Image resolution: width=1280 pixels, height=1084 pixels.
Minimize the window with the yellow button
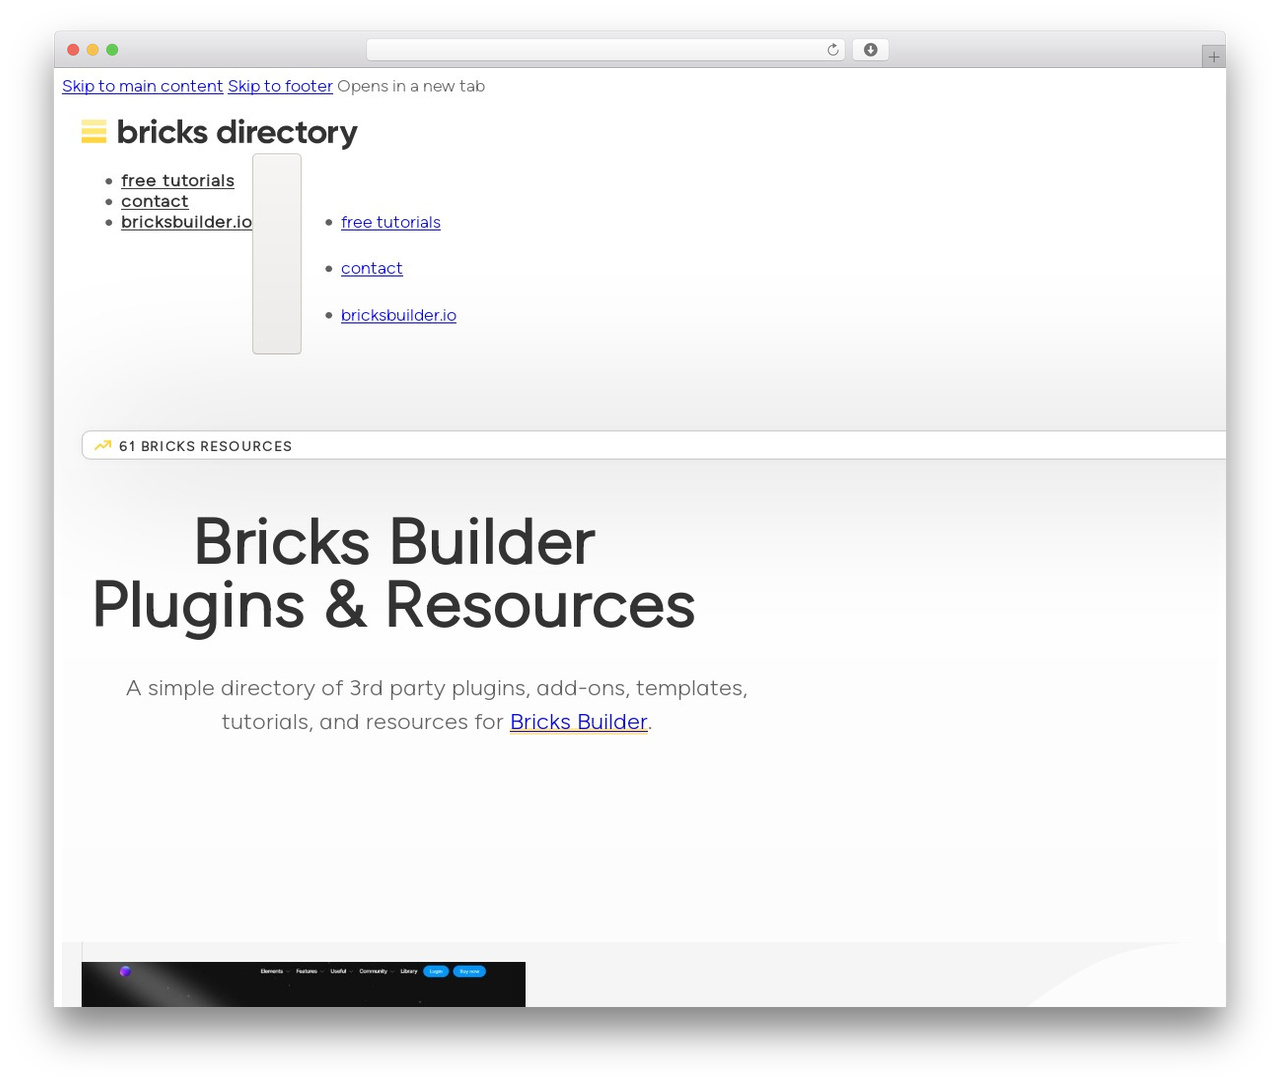(x=93, y=50)
